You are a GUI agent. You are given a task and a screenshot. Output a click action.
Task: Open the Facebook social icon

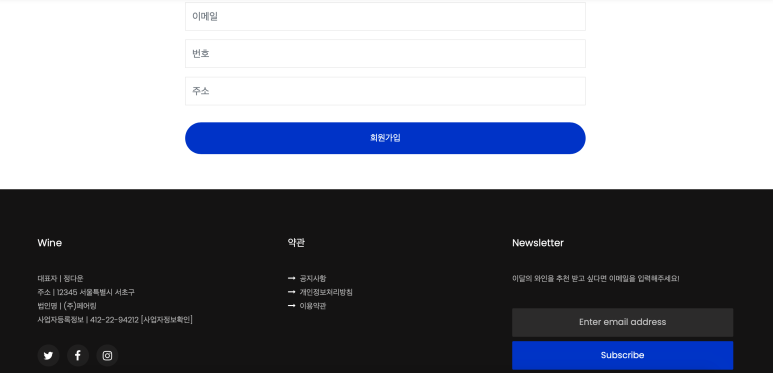click(78, 355)
